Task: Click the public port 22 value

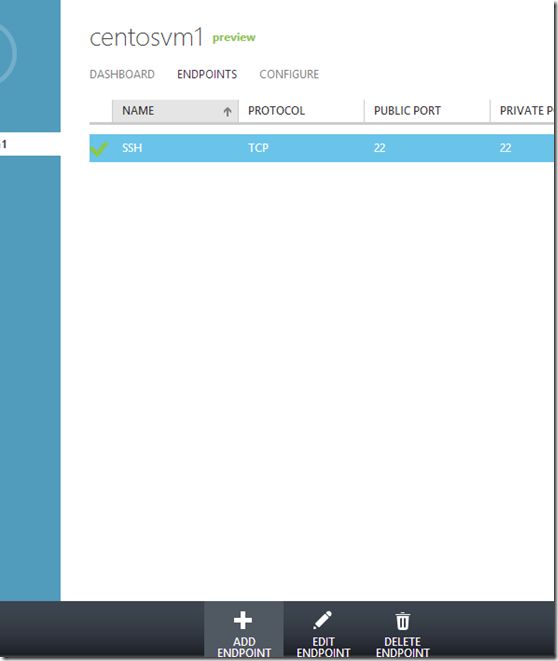Action: tap(379, 148)
